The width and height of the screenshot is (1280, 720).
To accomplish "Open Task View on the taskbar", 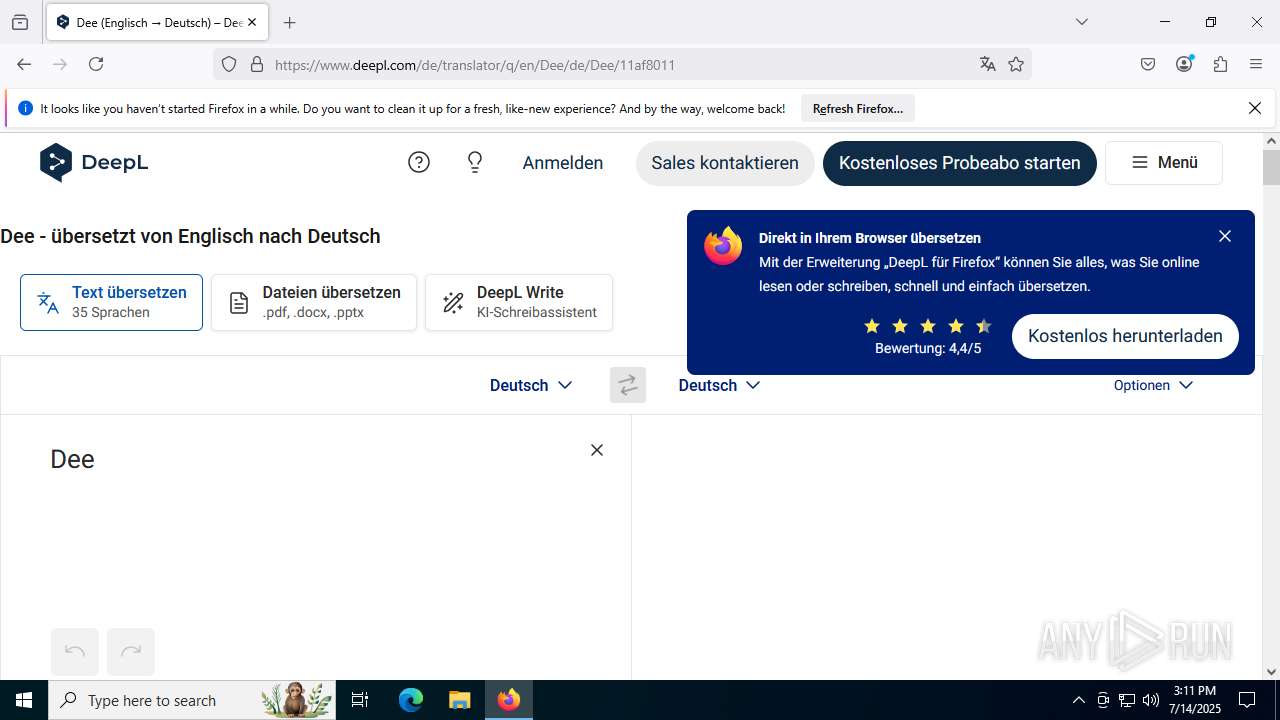I will click(x=361, y=700).
